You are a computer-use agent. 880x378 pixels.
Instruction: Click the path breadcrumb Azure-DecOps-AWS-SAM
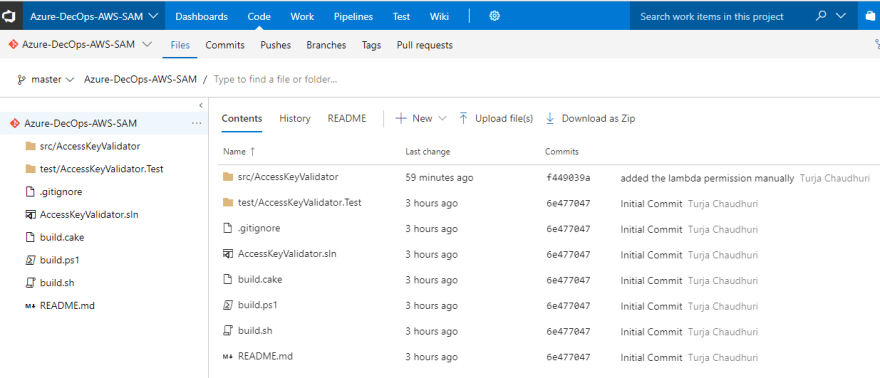(x=140, y=80)
